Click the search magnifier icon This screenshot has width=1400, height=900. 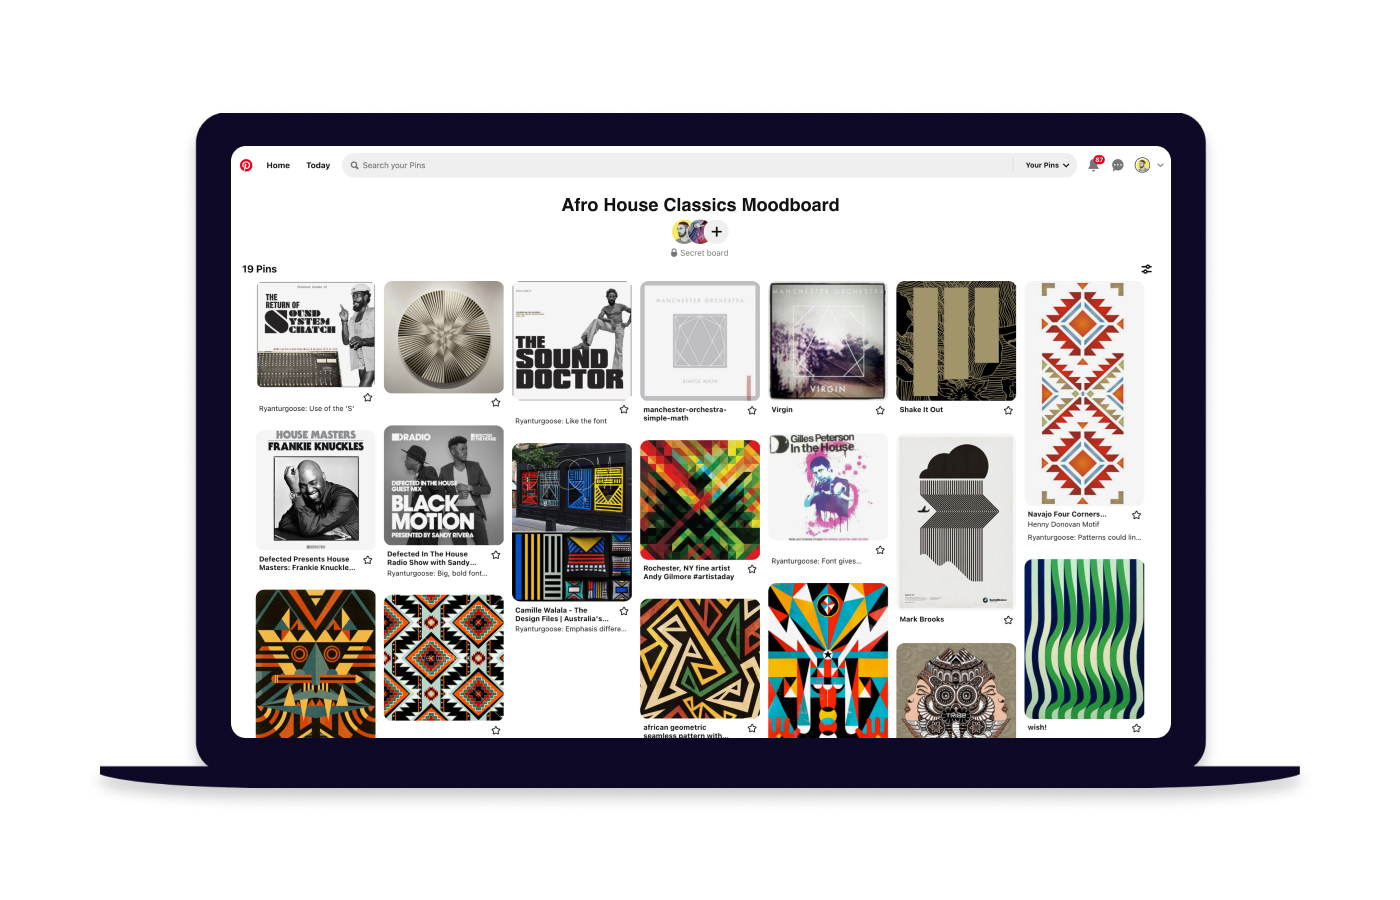point(354,165)
